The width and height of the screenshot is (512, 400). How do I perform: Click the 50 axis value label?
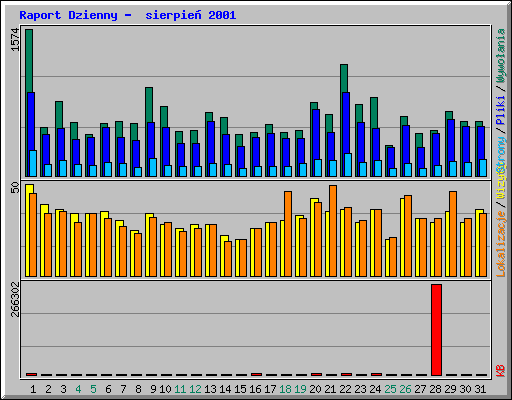tap(15, 187)
